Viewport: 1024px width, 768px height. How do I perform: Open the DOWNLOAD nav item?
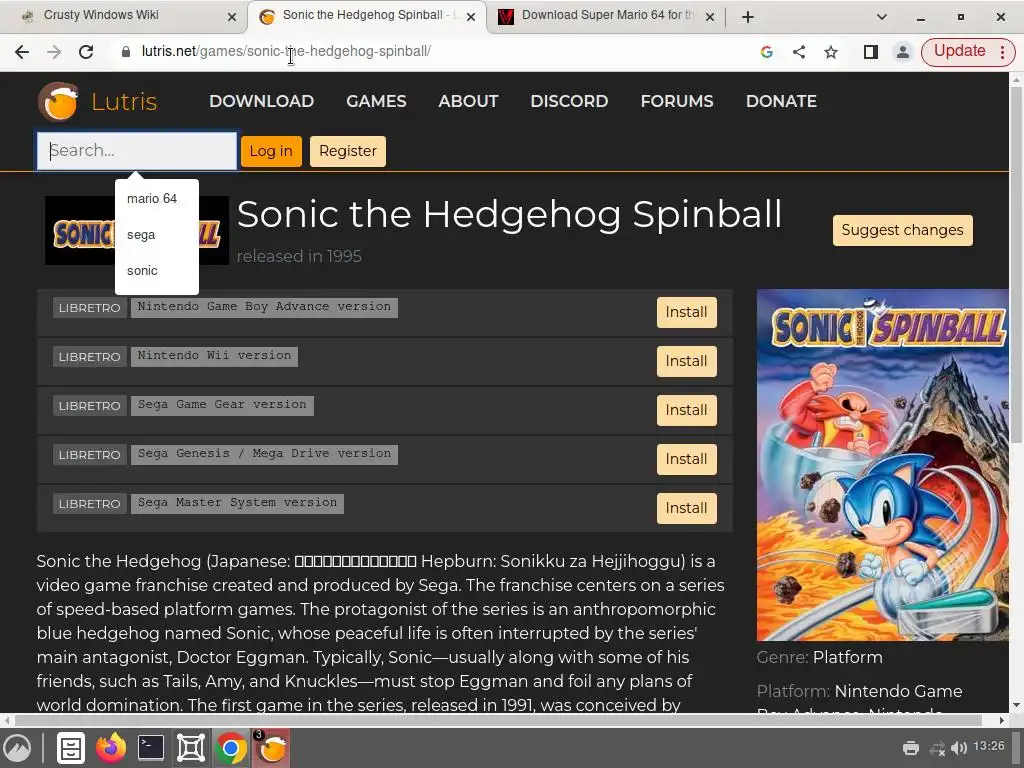[x=261, y=101]
